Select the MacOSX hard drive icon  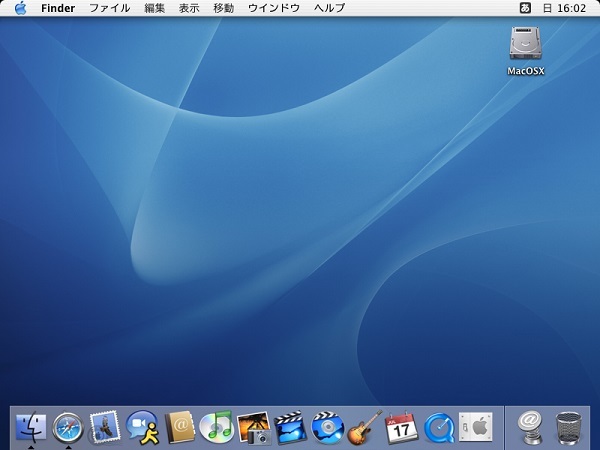tap(525, 43)
